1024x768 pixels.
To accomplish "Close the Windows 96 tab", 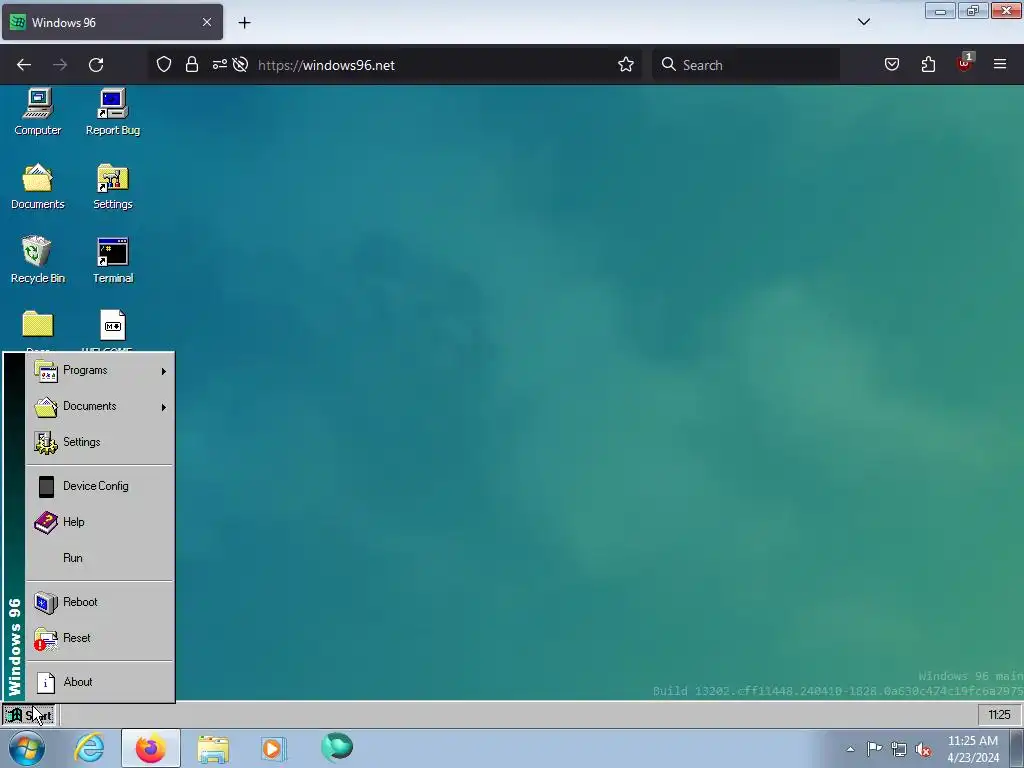I will point(207,22).
